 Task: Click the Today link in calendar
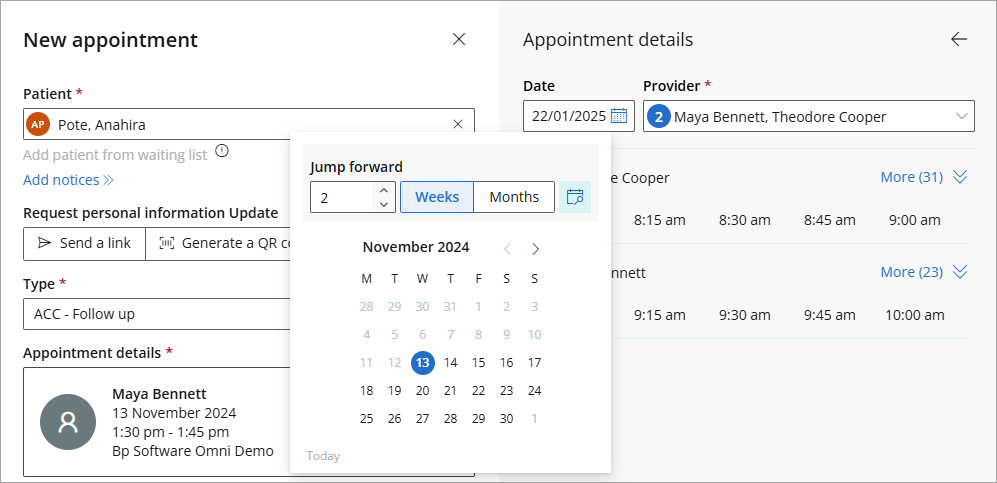[323, 456]
